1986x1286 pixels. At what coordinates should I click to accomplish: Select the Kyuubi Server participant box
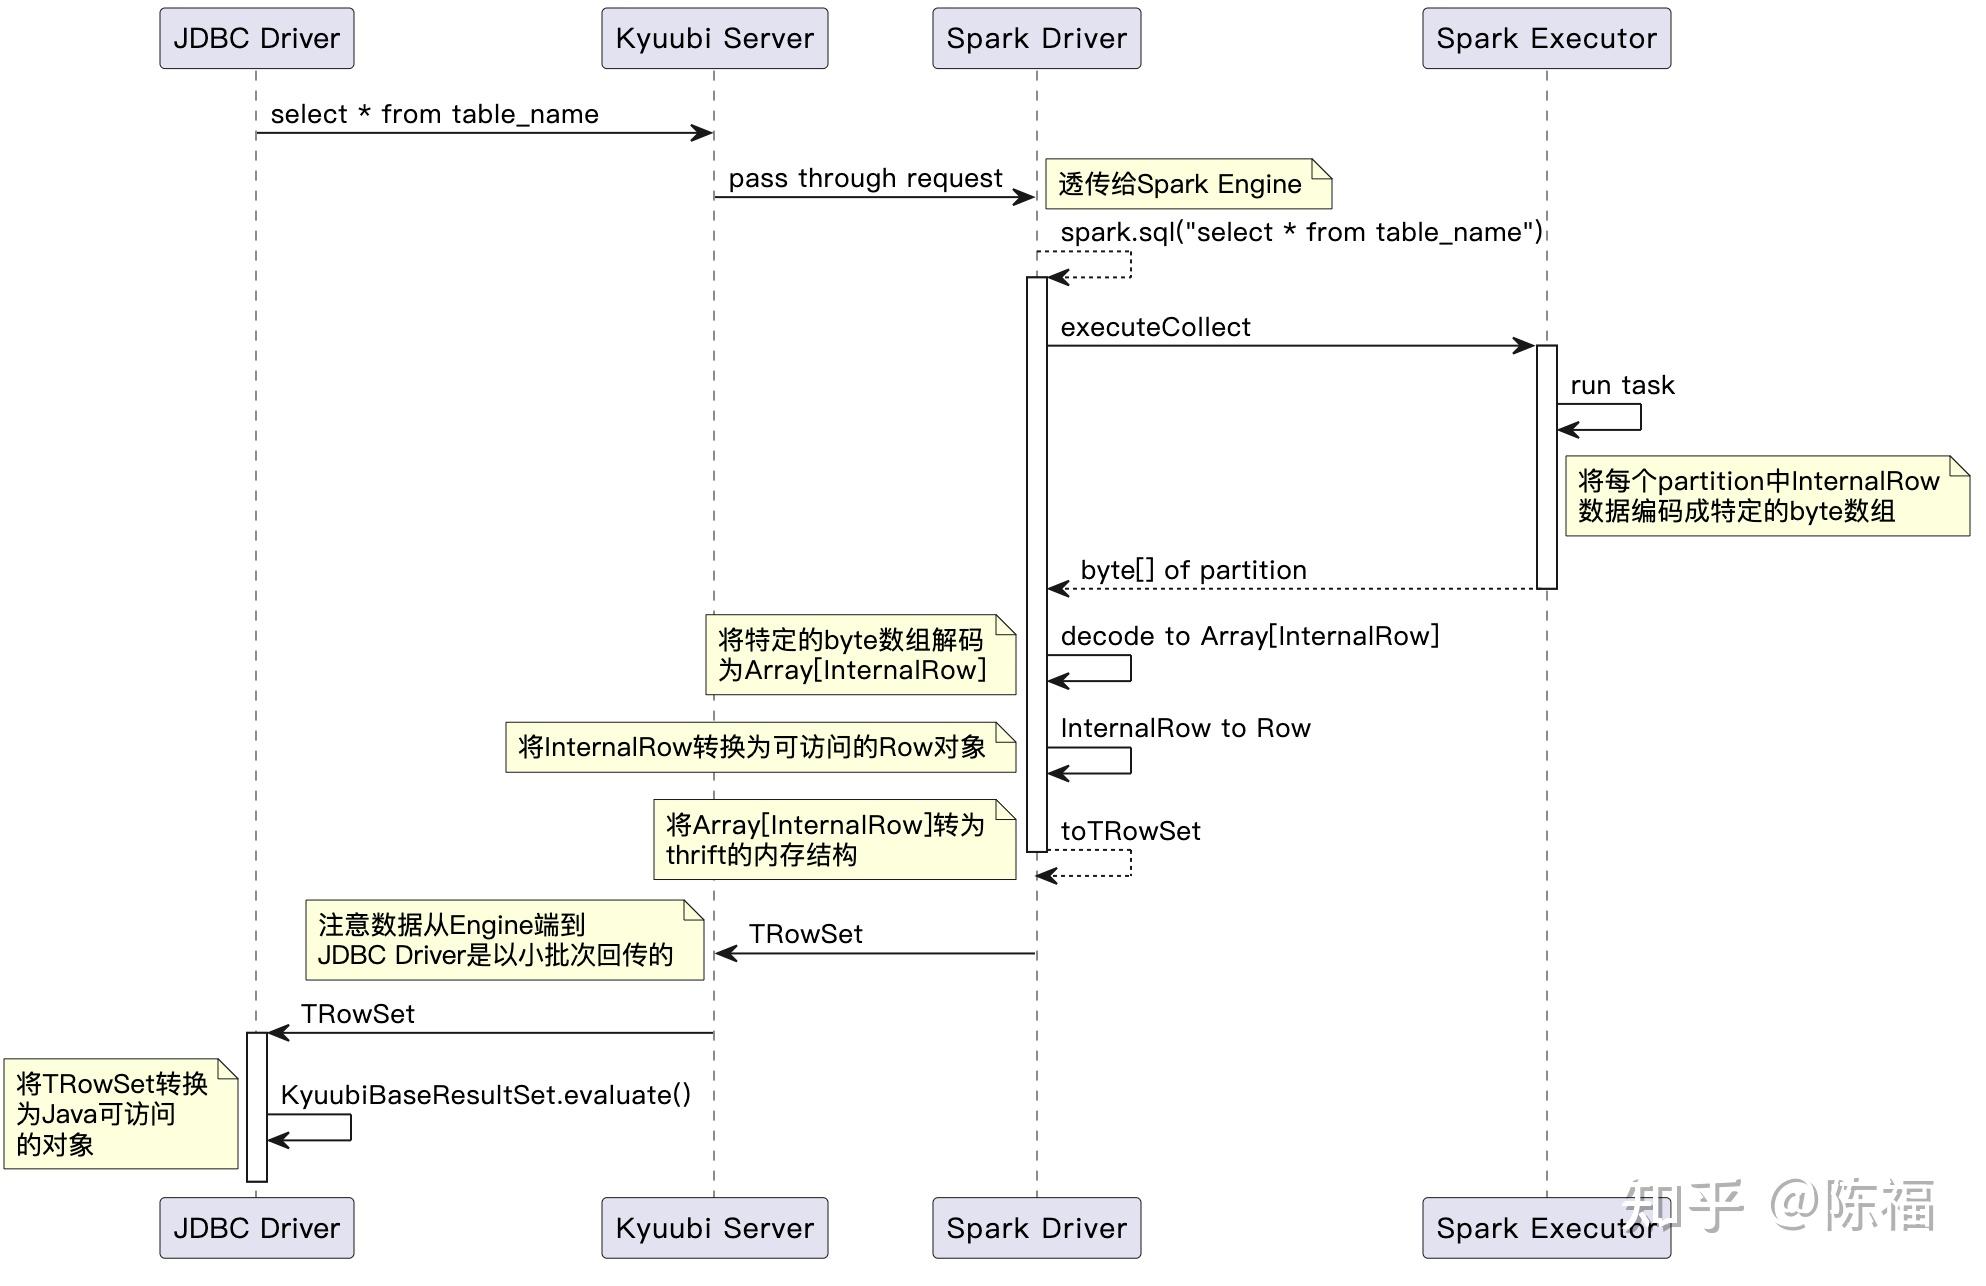coord(714,38)
